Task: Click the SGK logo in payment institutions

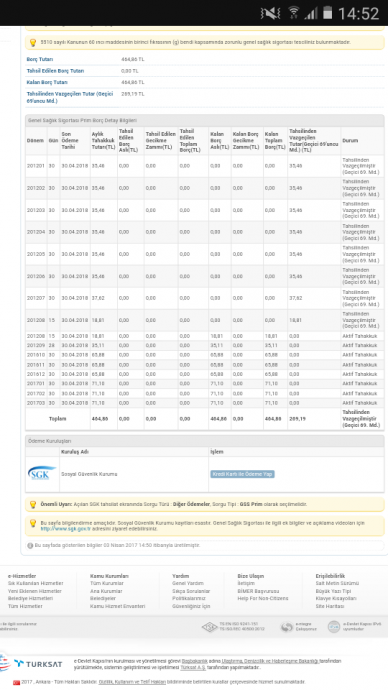Action: pyautogui.click(x=42, y=473)
